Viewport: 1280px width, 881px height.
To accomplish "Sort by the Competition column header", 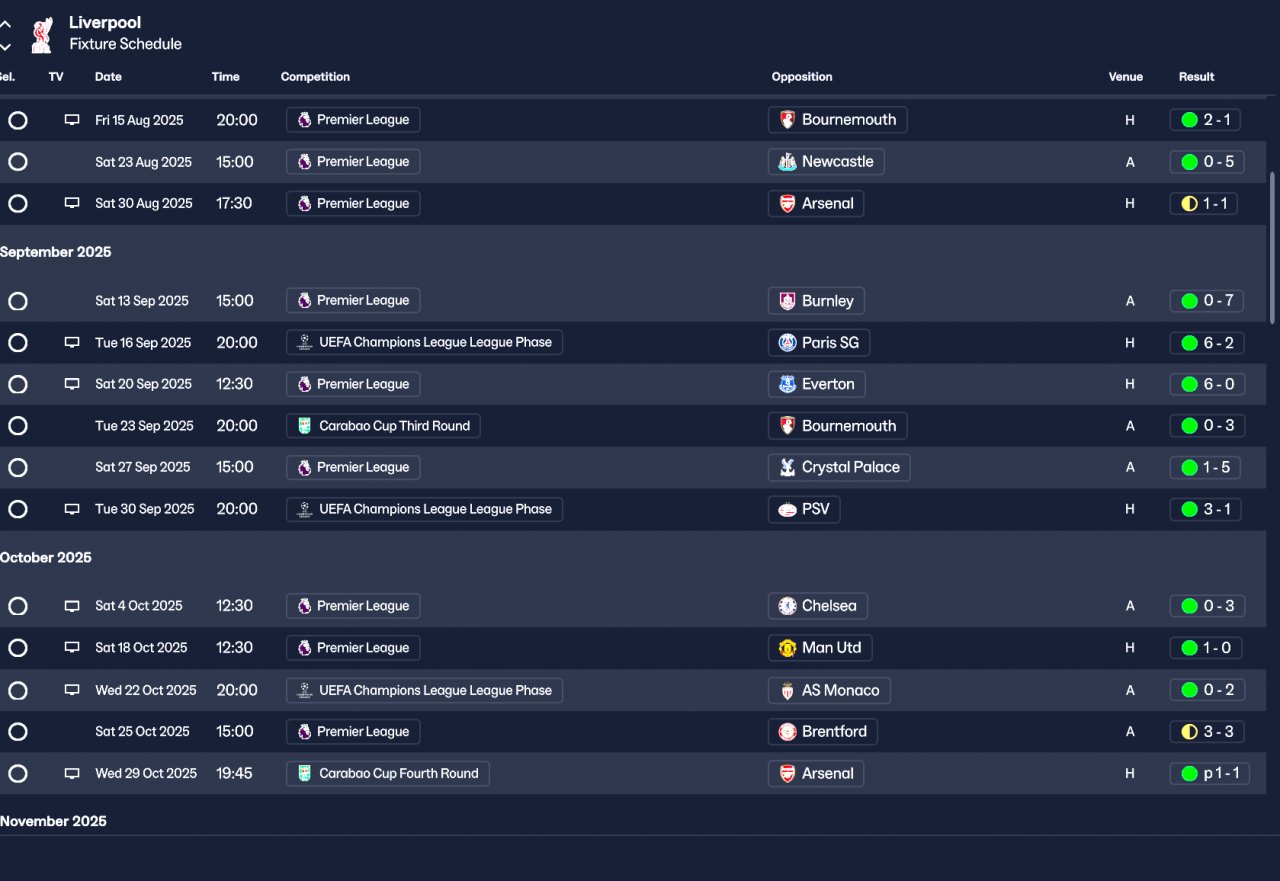I will click(x=315, y=77).
